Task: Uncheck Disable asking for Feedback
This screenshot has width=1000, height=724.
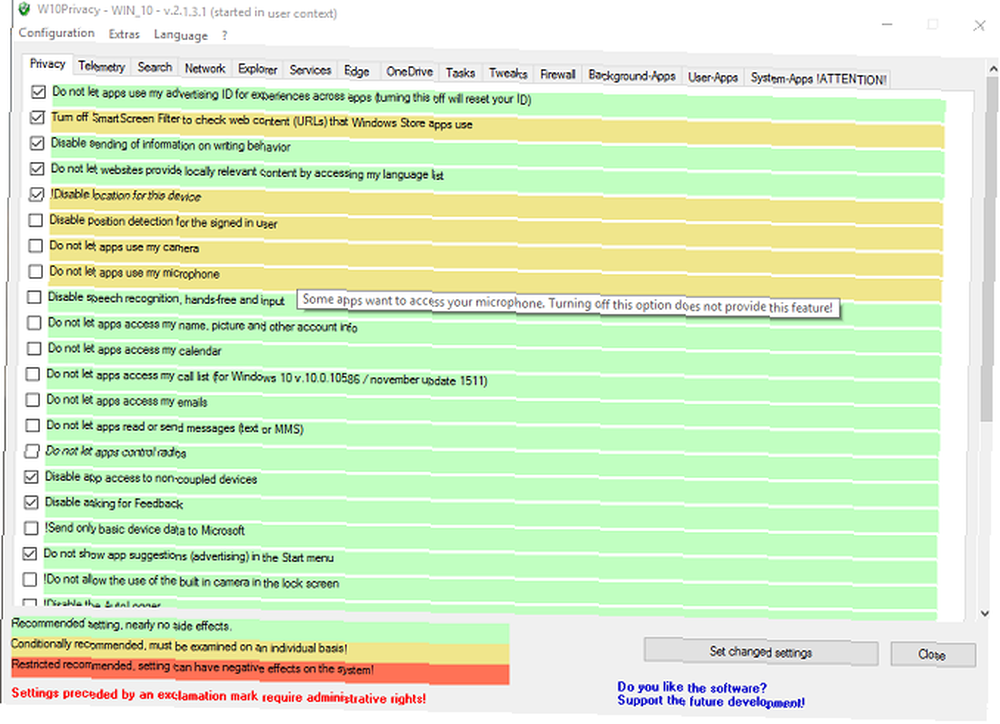Action: 31,502
